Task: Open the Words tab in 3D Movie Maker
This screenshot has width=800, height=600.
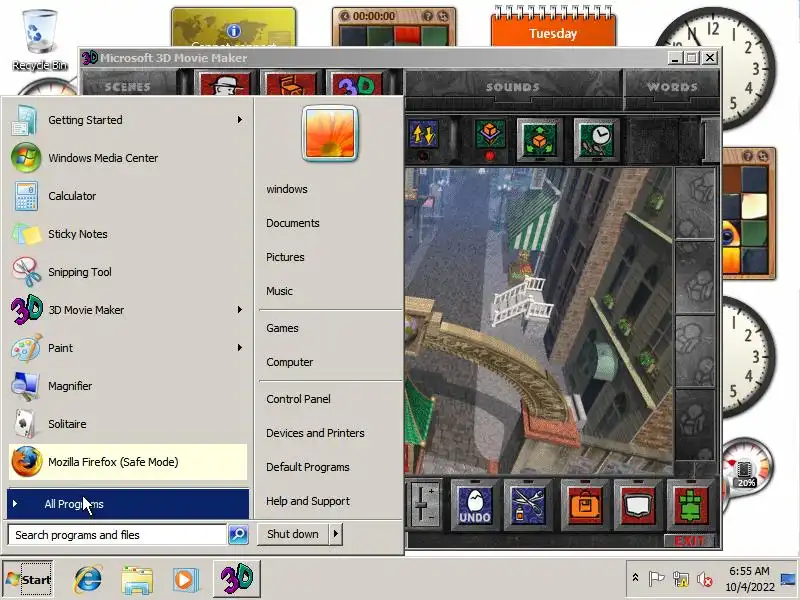Action: [x=672, y=87]
